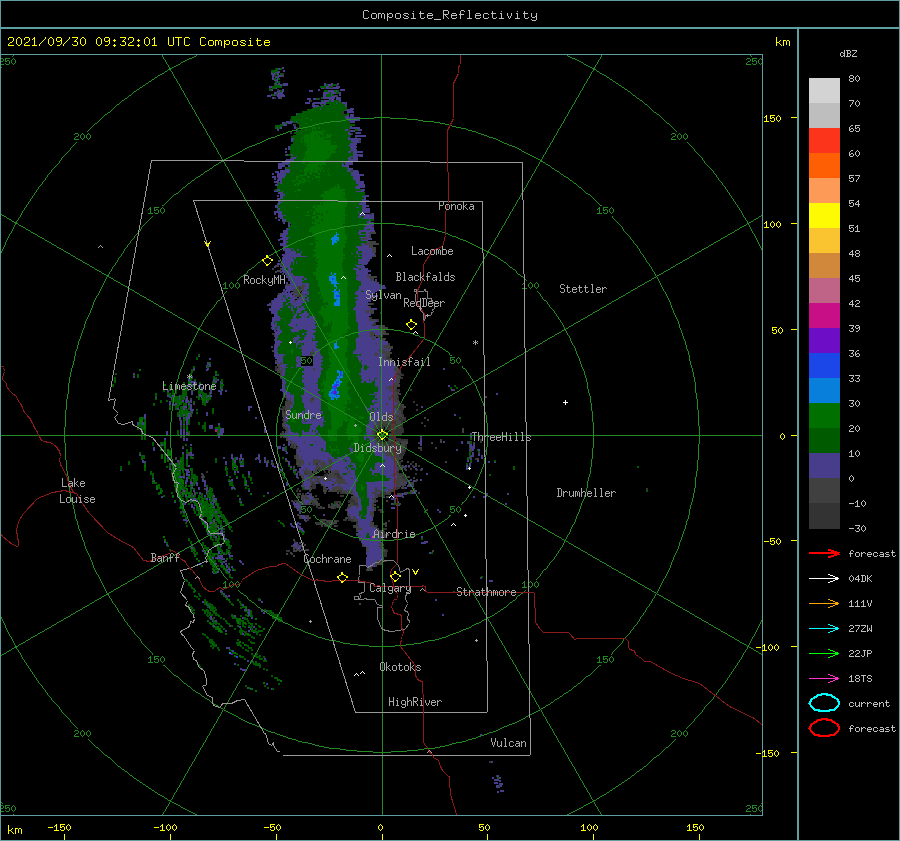Select the orange 57–60 dBZ color swatch
900x841 pixels.
[824, 165]
